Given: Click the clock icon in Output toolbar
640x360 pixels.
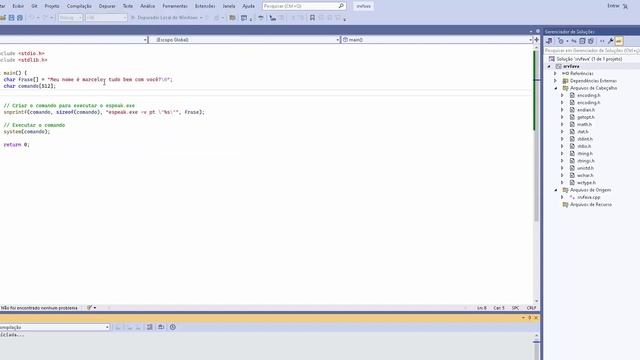Looking at the screenshot, I should point(173,327).
